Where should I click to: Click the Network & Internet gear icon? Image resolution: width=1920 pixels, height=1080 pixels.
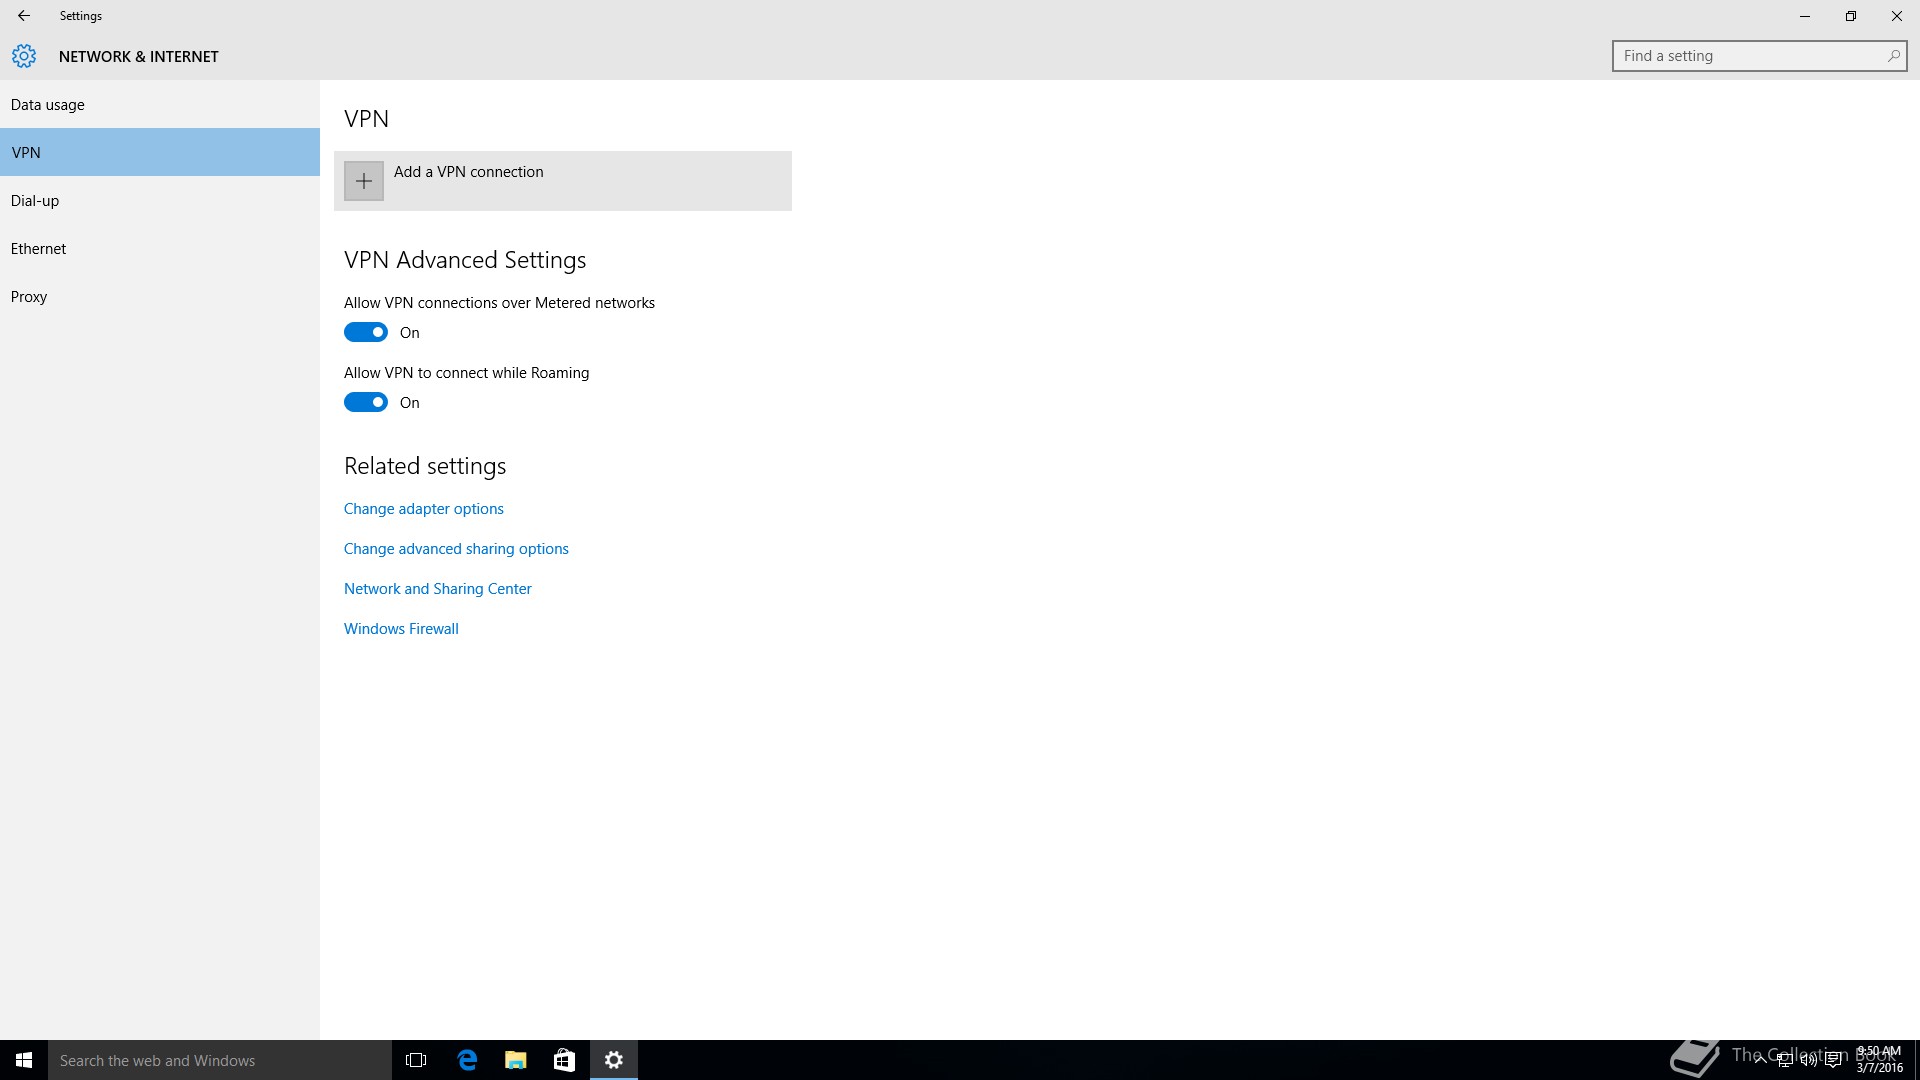tap(24, 56)
